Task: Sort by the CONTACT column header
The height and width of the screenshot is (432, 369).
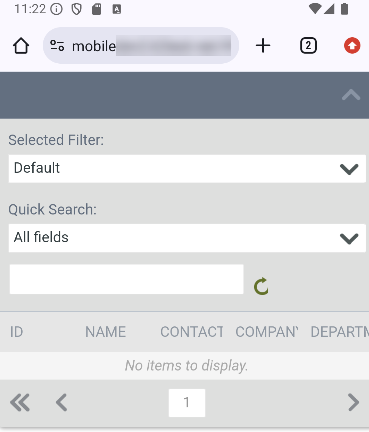Action: [x=192, y=332]
